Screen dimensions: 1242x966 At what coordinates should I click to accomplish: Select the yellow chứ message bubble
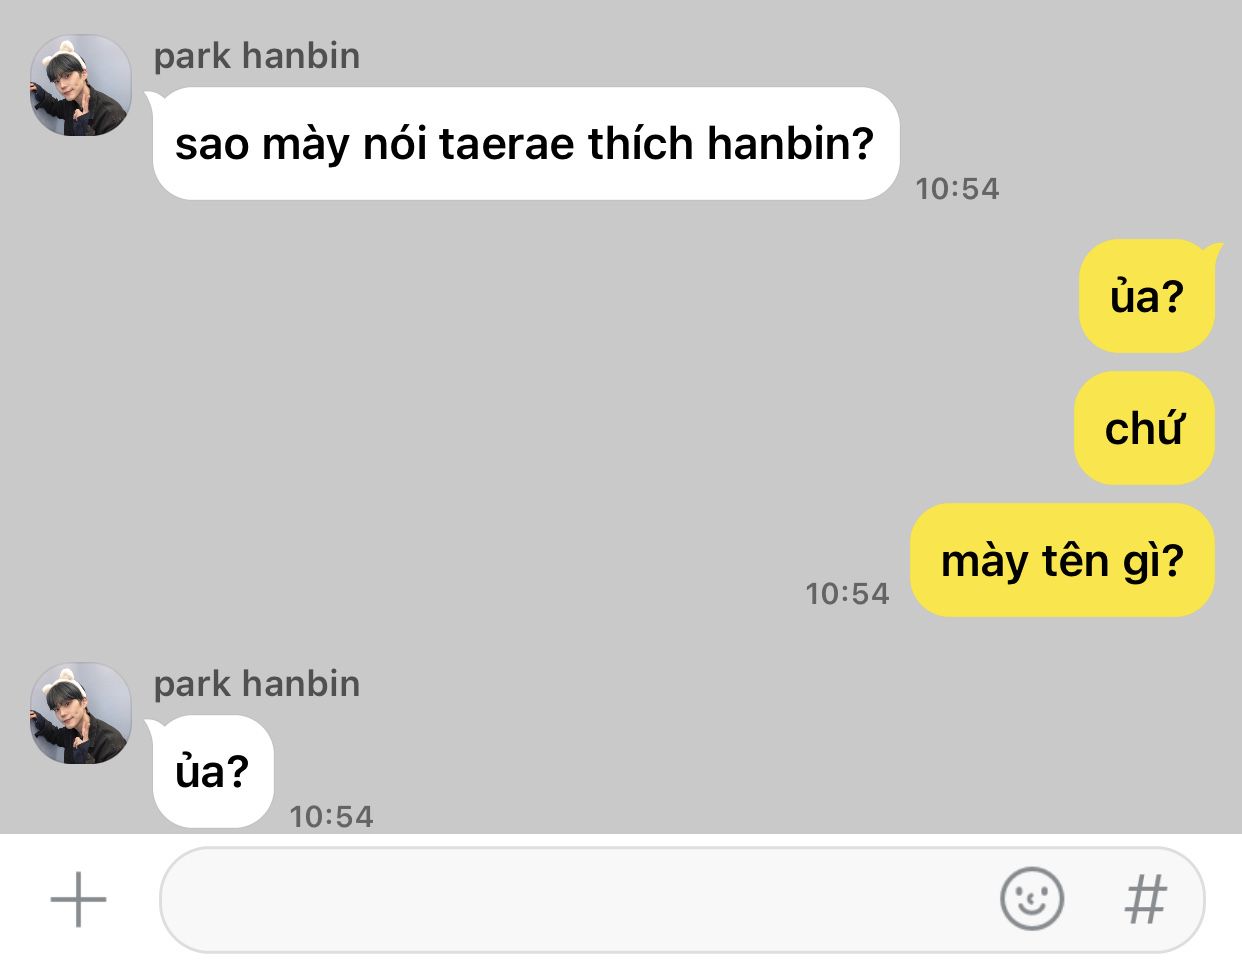pos(1145,428)
